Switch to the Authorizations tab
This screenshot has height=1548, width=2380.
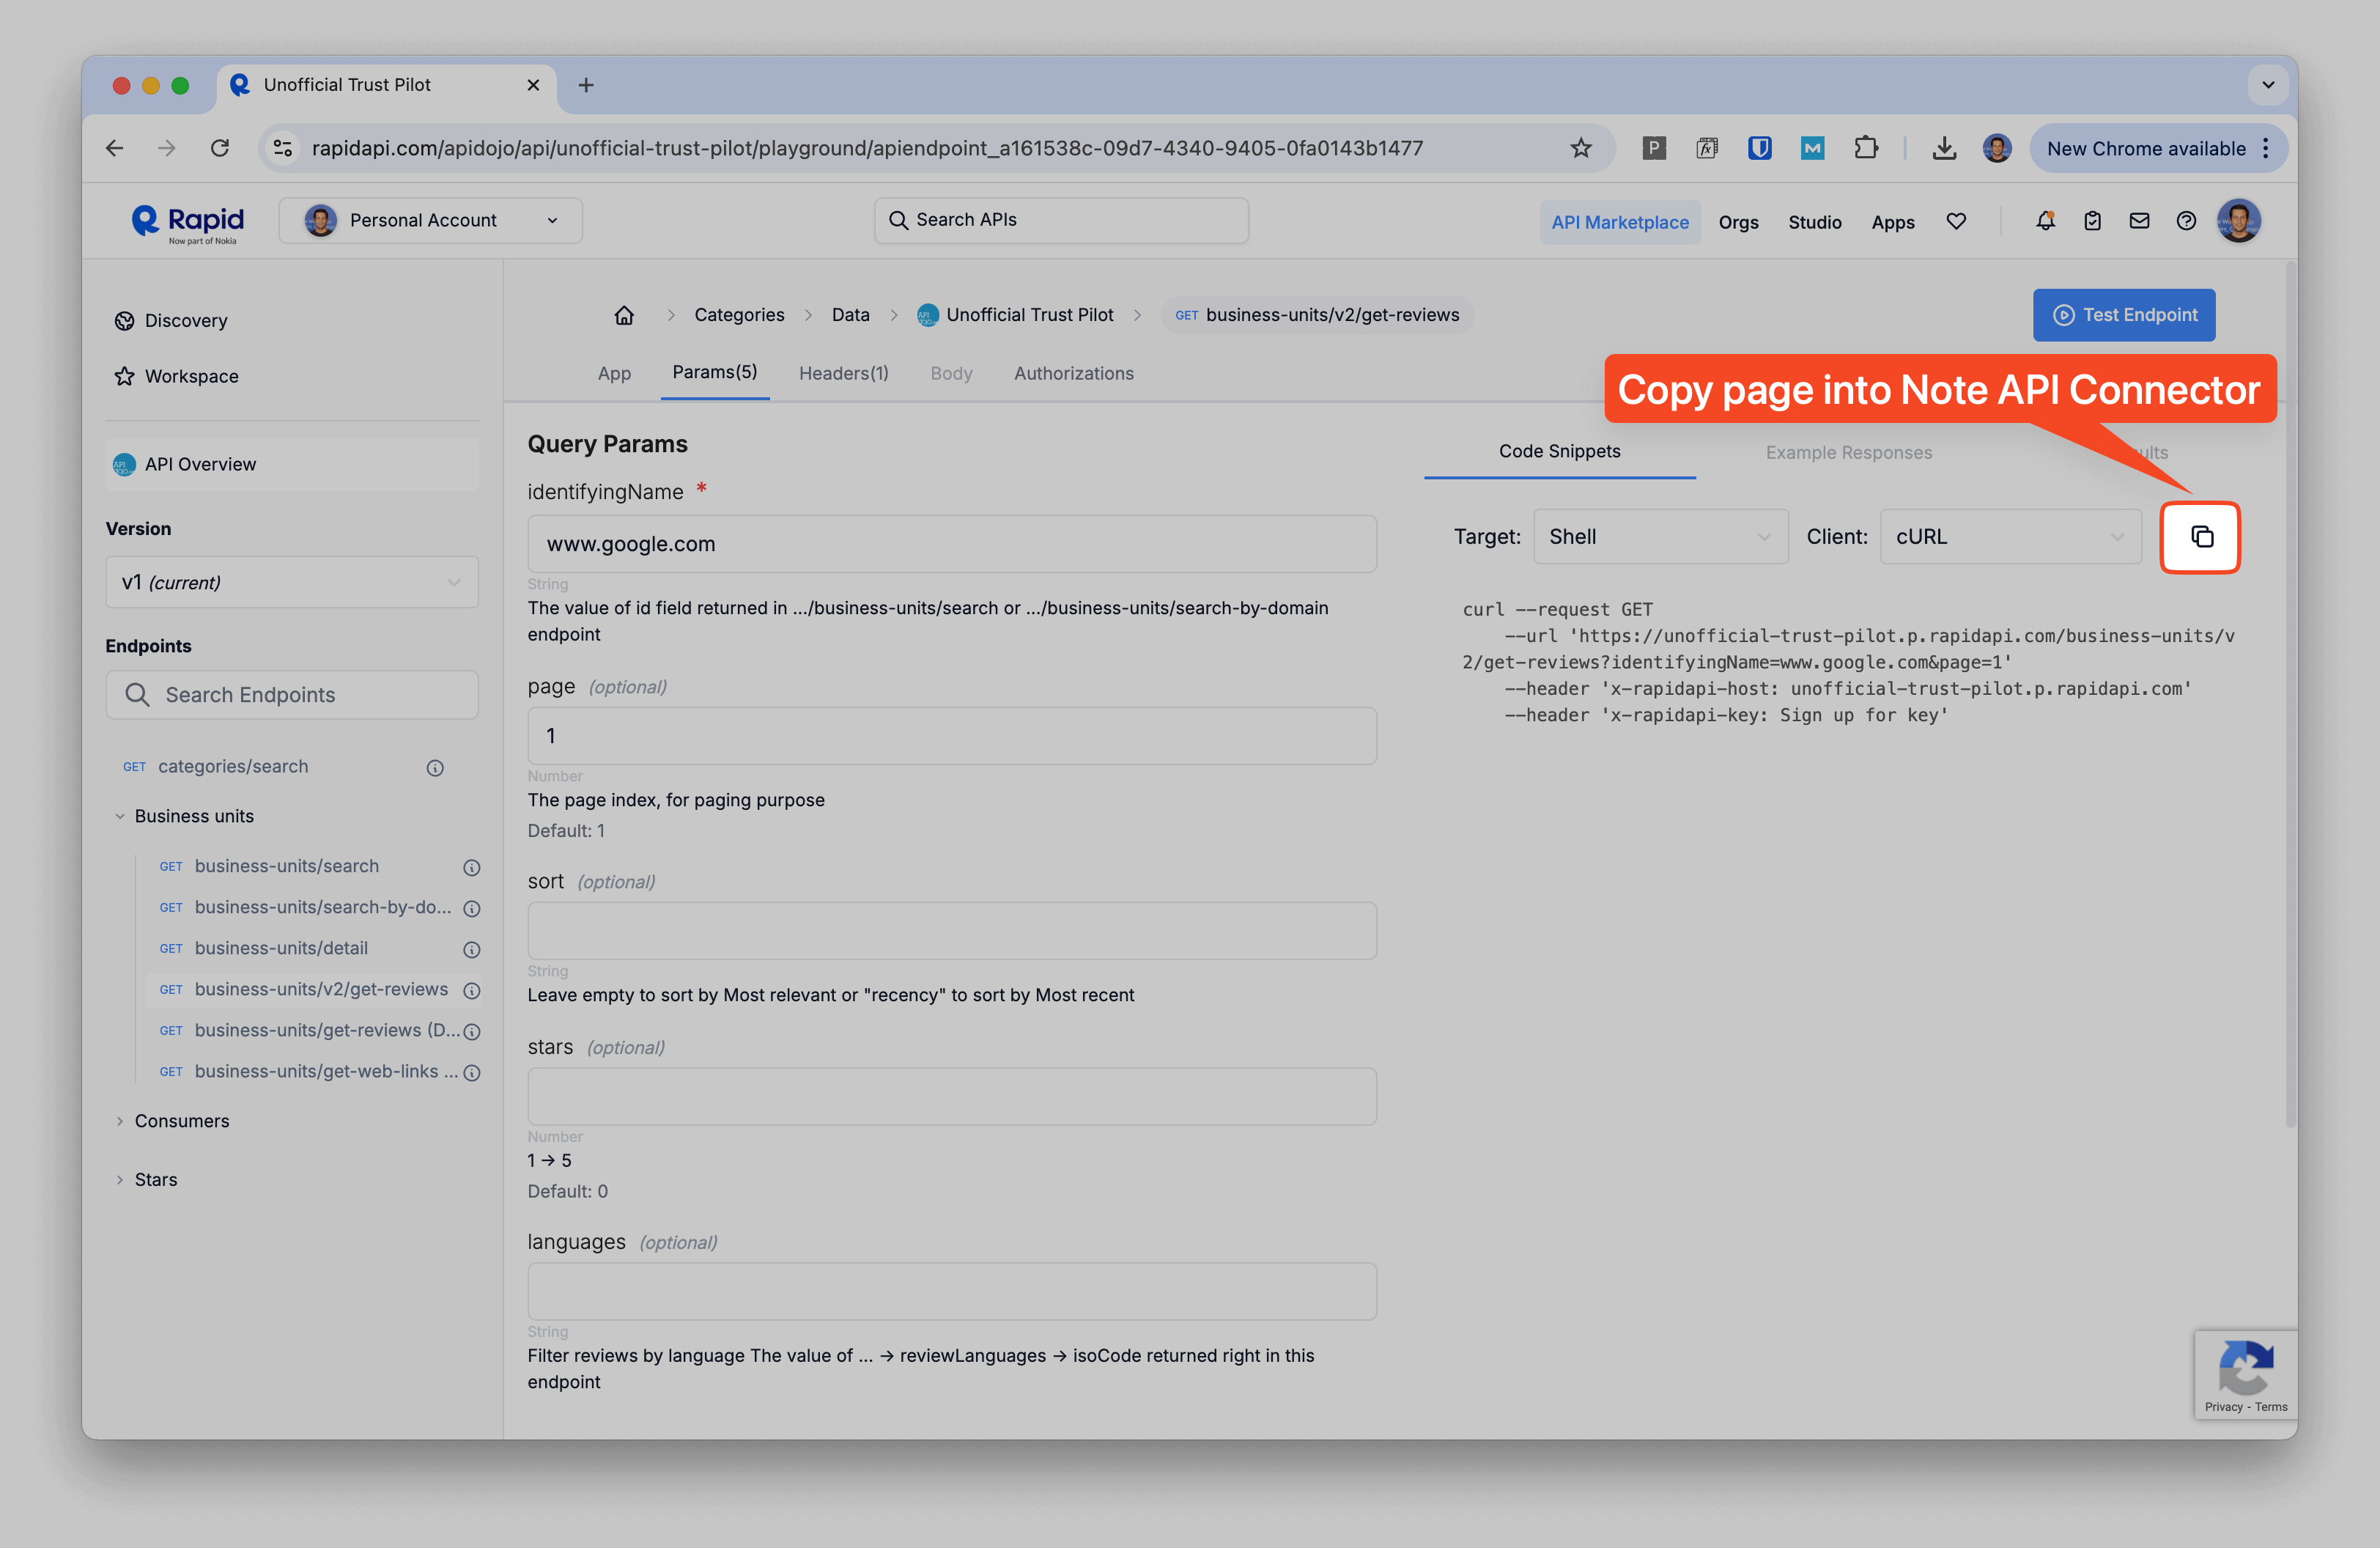click(1074, 373)
